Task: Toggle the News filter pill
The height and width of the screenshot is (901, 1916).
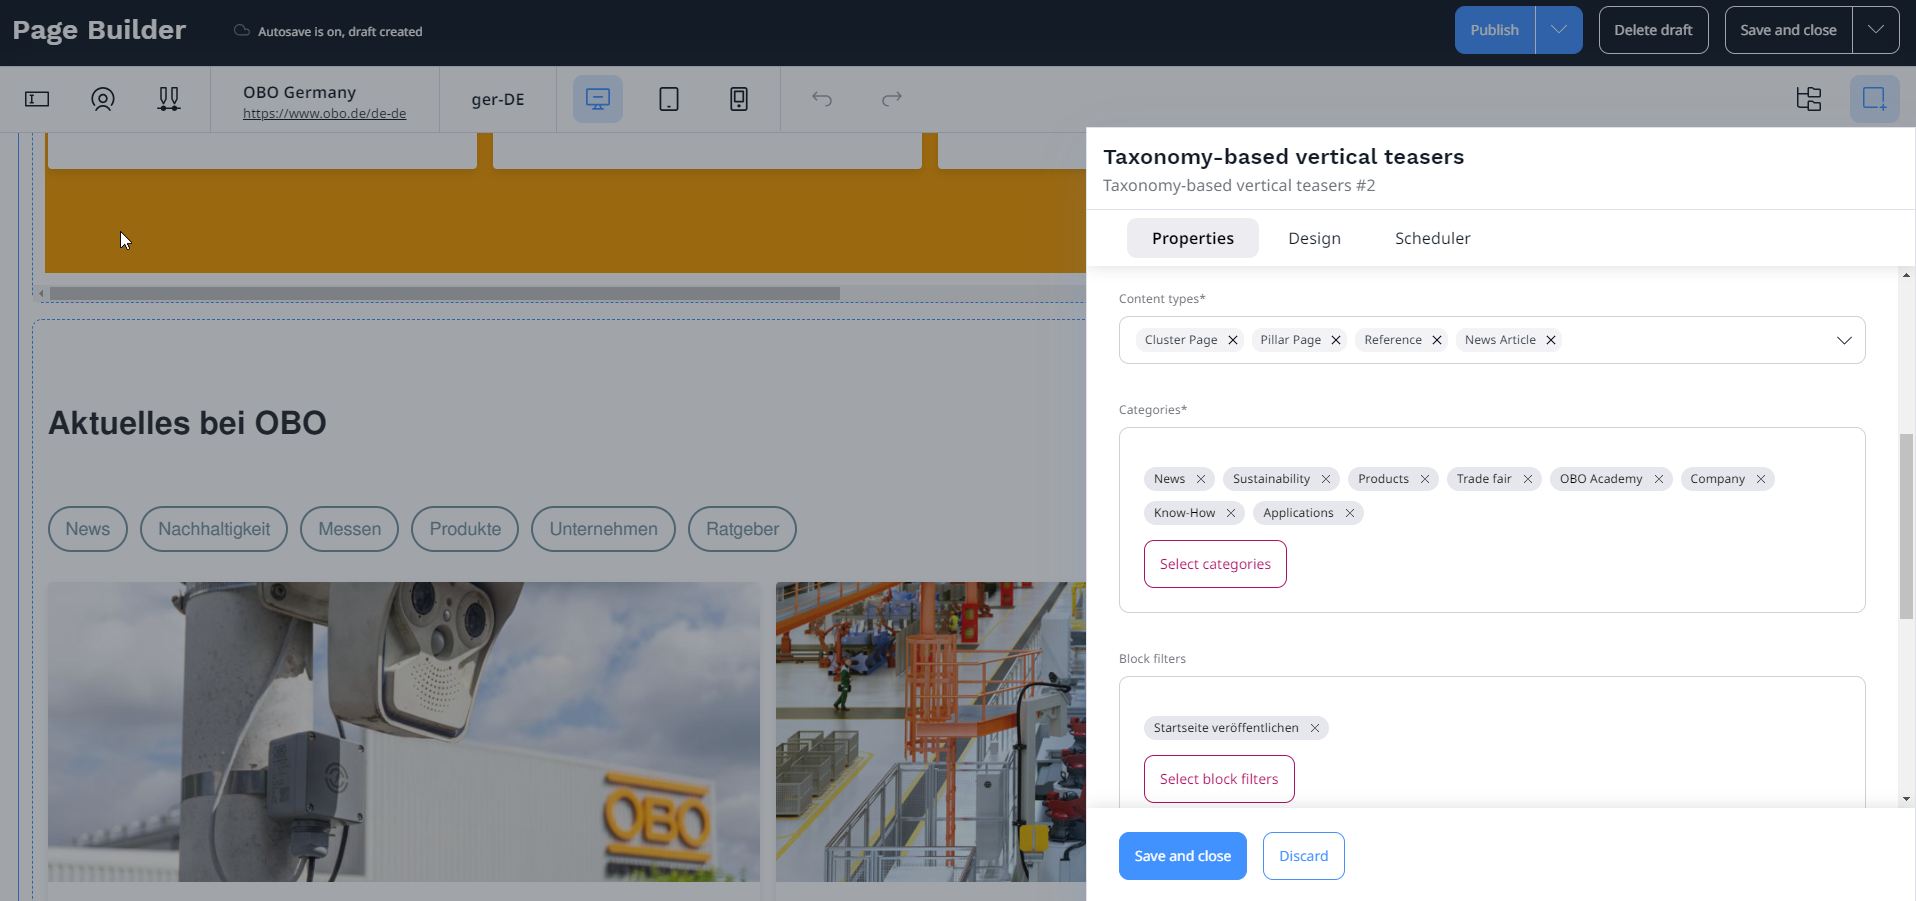Action: 87,529
